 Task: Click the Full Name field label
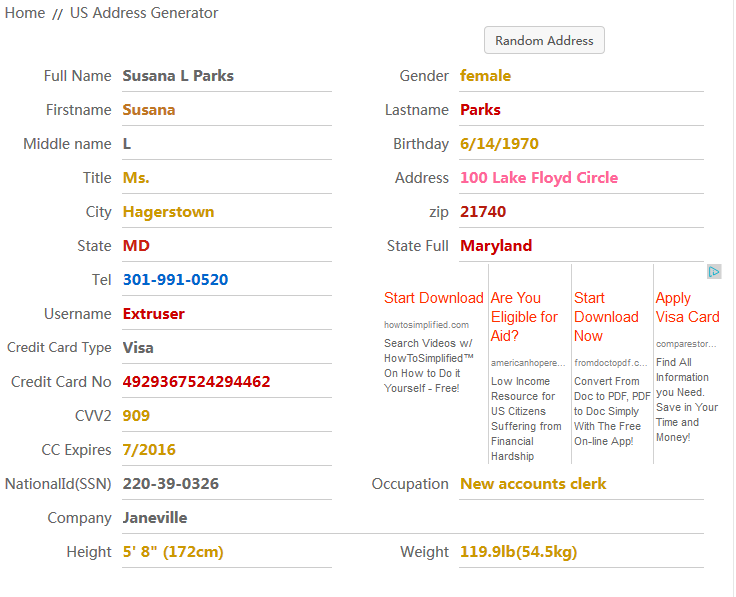pos(77,76)
